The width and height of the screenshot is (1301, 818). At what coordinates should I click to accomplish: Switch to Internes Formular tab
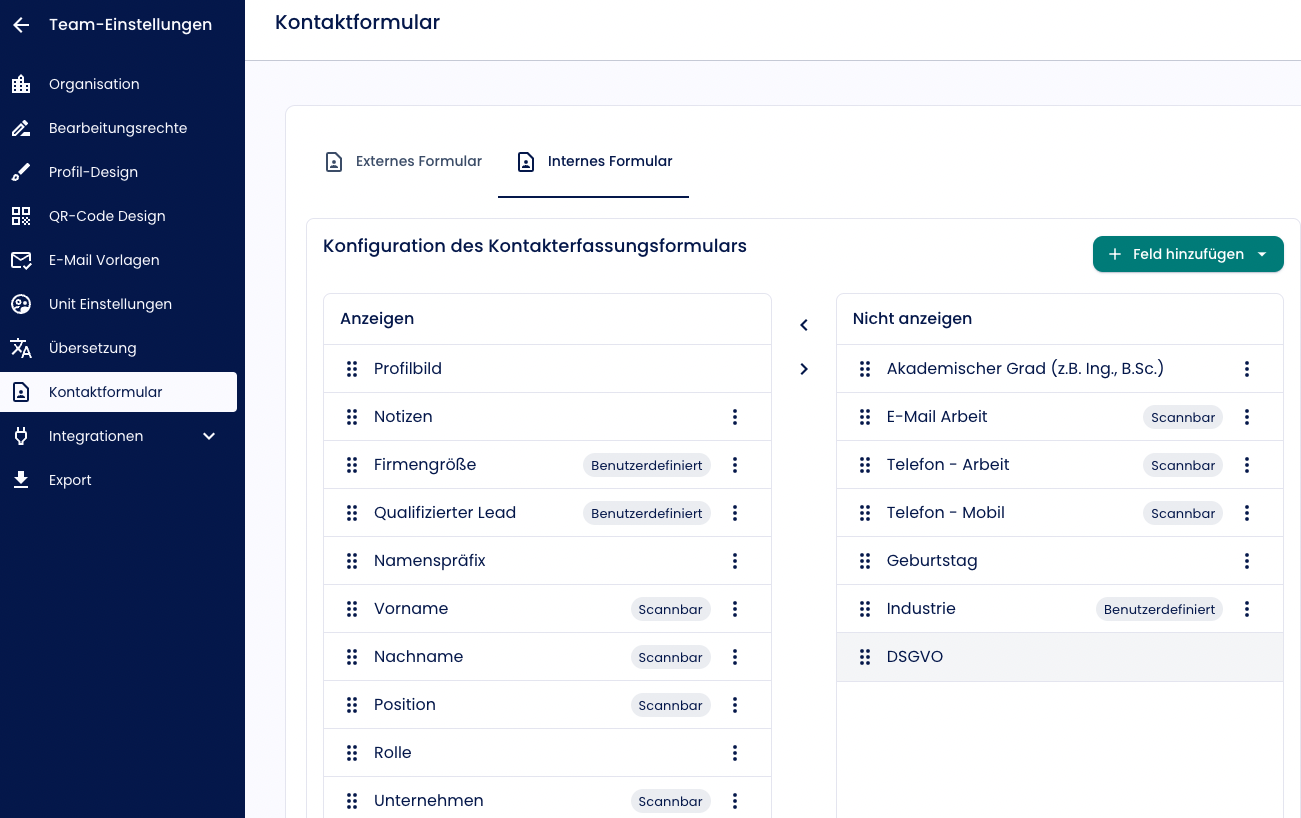pos(594,161)
